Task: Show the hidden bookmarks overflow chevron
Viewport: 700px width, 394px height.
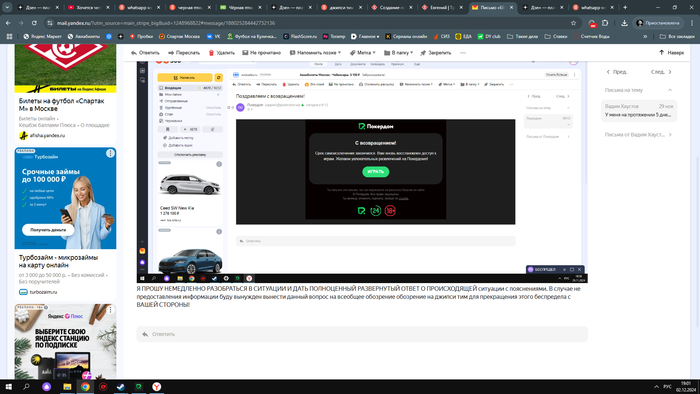Action: (x=645, y=36)
